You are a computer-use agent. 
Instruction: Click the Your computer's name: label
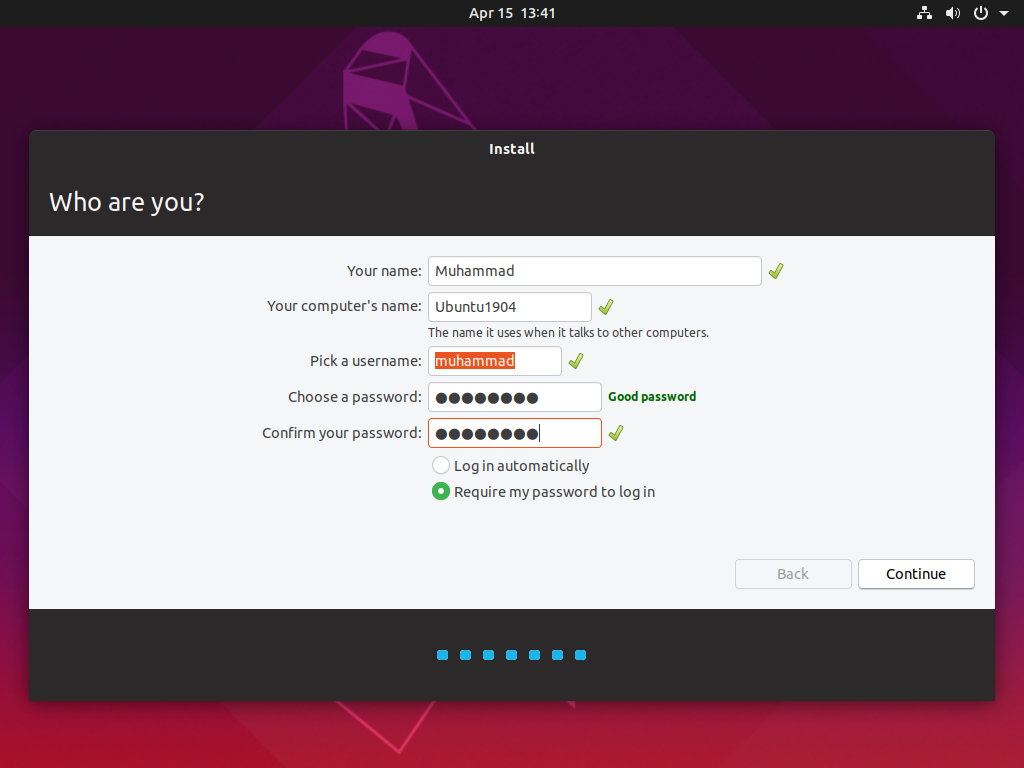click(x=344, y=306)
